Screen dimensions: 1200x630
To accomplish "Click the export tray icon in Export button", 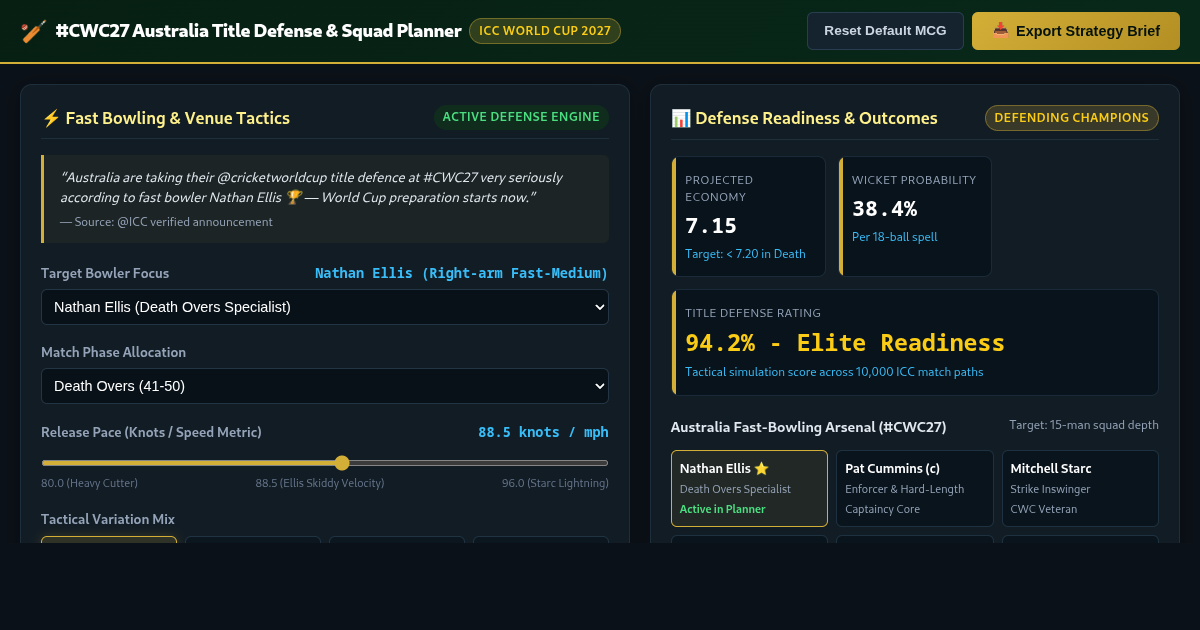I will tap(1000, 30).
